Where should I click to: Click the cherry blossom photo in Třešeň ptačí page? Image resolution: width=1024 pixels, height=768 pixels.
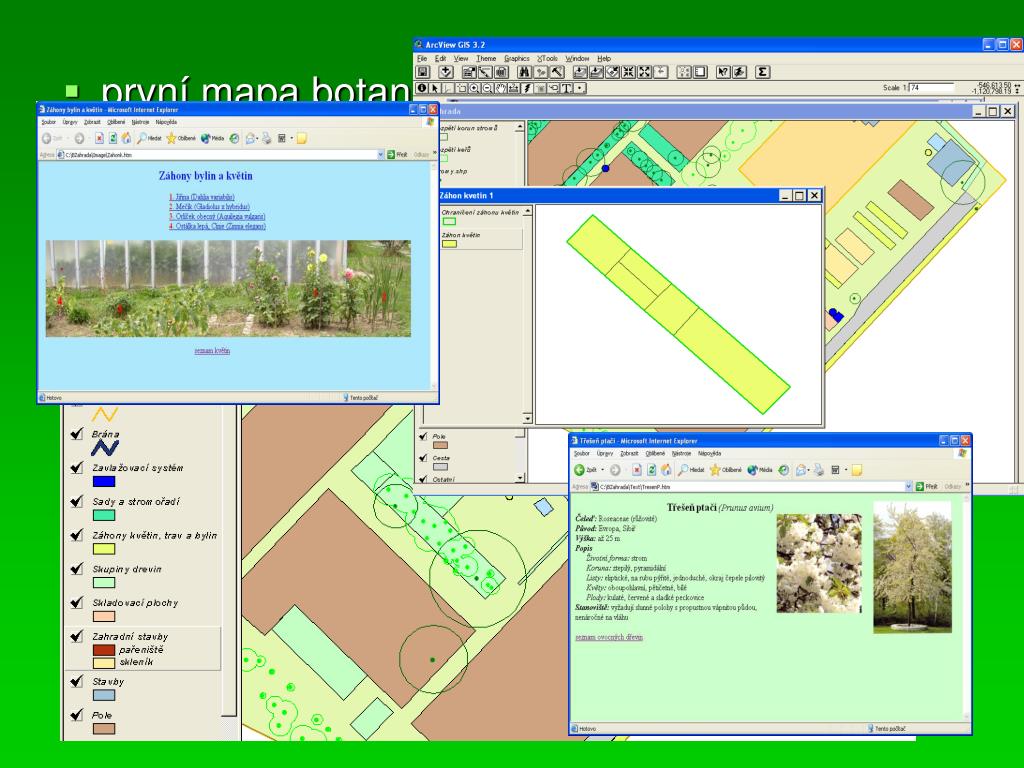pos(819,563)
